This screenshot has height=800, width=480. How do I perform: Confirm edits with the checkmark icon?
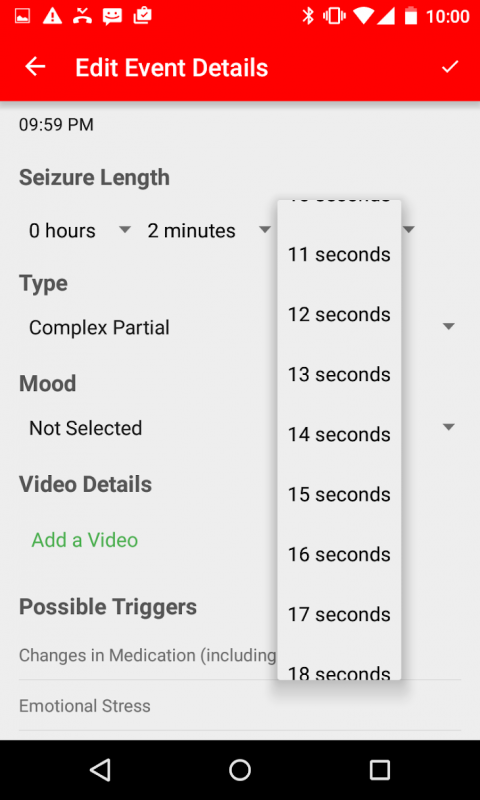[x=450, y=67]
